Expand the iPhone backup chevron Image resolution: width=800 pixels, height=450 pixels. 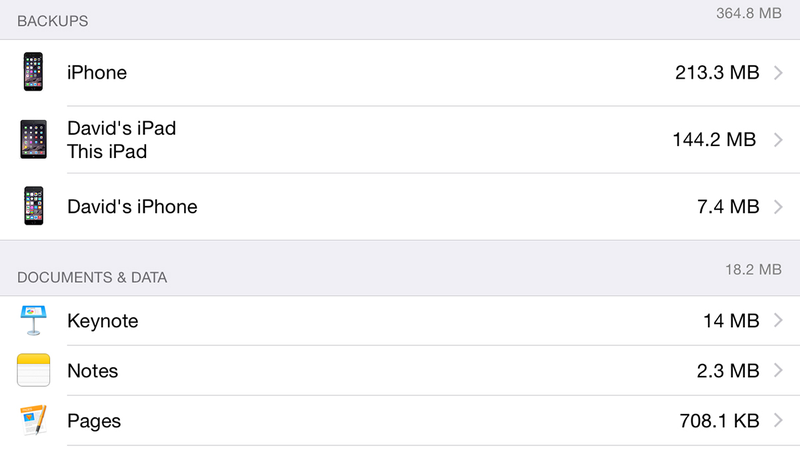click(778, 72)
